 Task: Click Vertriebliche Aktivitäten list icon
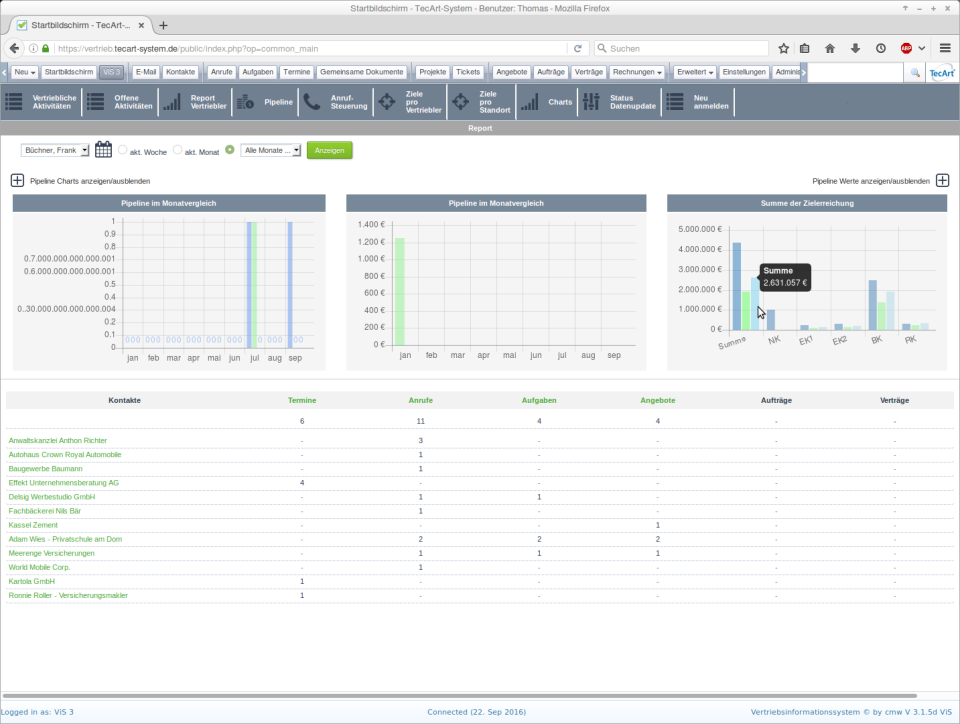tap(14, 102)
